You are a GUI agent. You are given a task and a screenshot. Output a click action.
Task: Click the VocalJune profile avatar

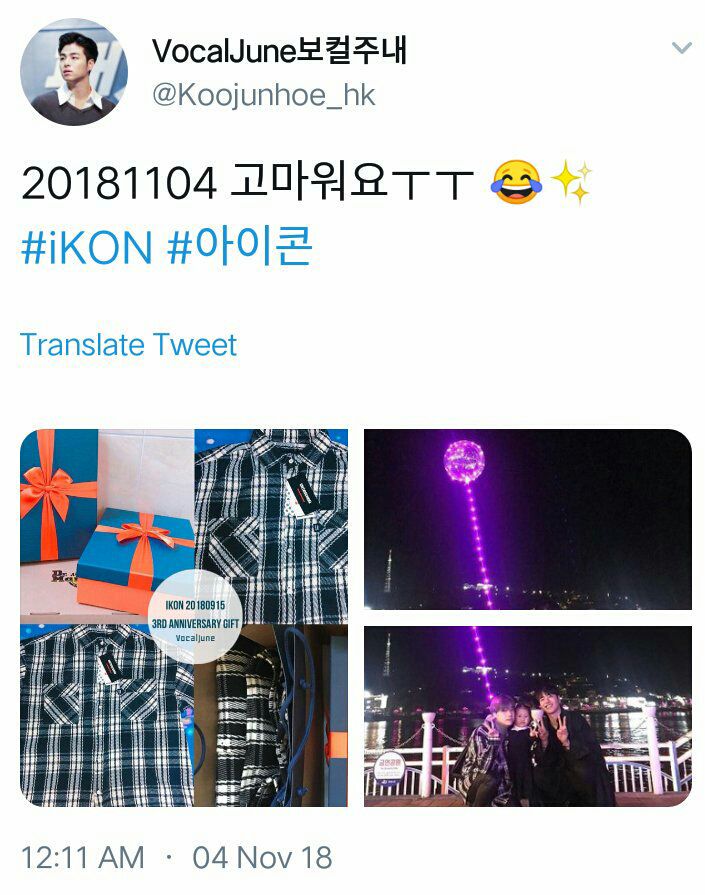click(x=74, y=71)
